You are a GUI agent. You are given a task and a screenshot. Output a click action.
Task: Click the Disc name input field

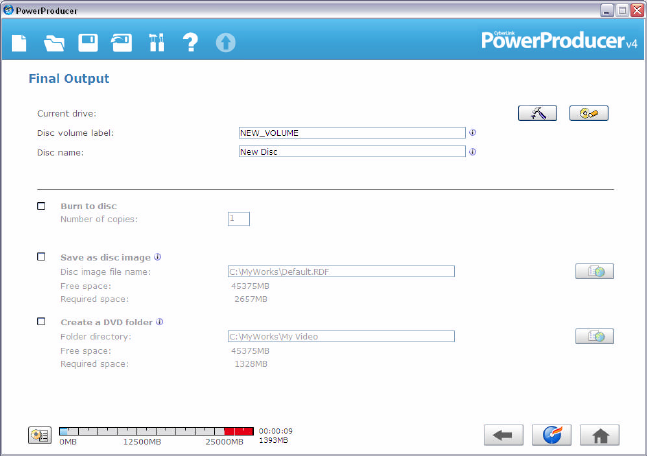point(352,151)
